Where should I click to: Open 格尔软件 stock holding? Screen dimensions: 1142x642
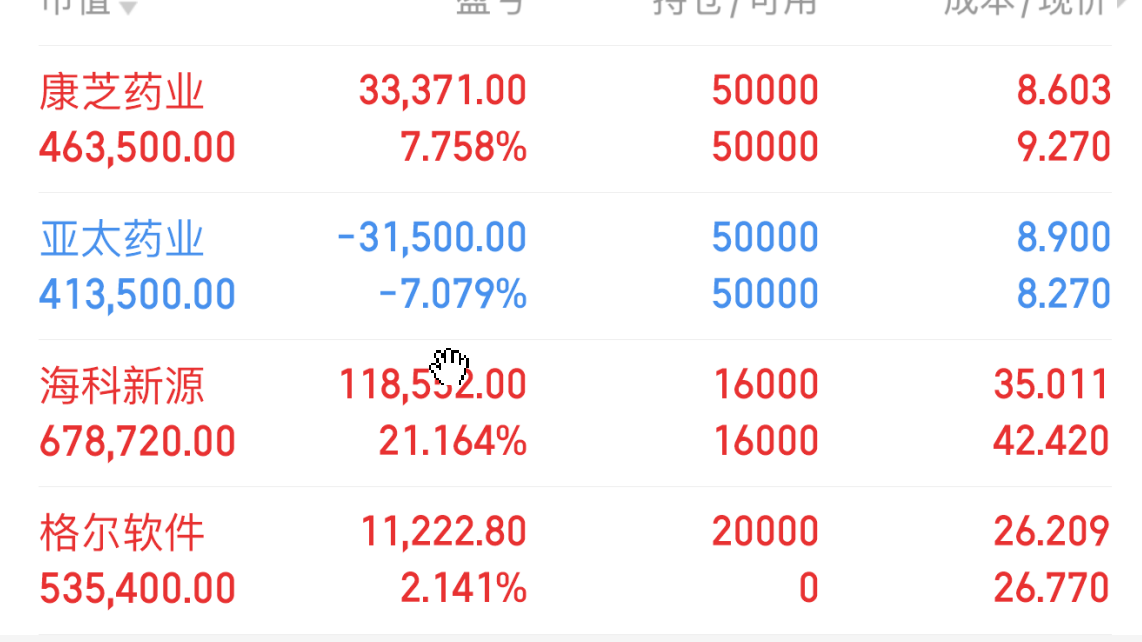pos(575,560)
